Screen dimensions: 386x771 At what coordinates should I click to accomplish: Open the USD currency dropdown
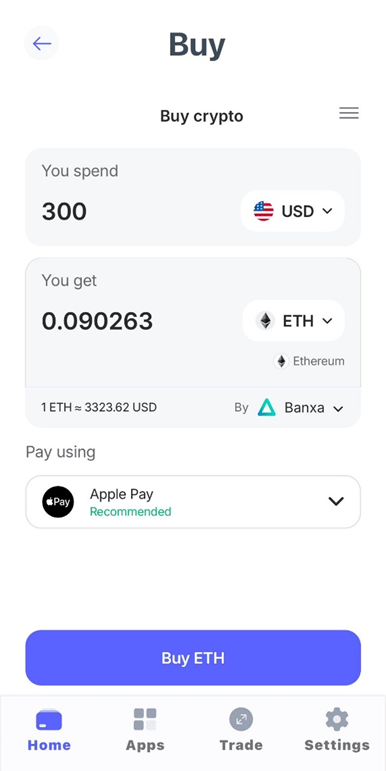[293, 211]
